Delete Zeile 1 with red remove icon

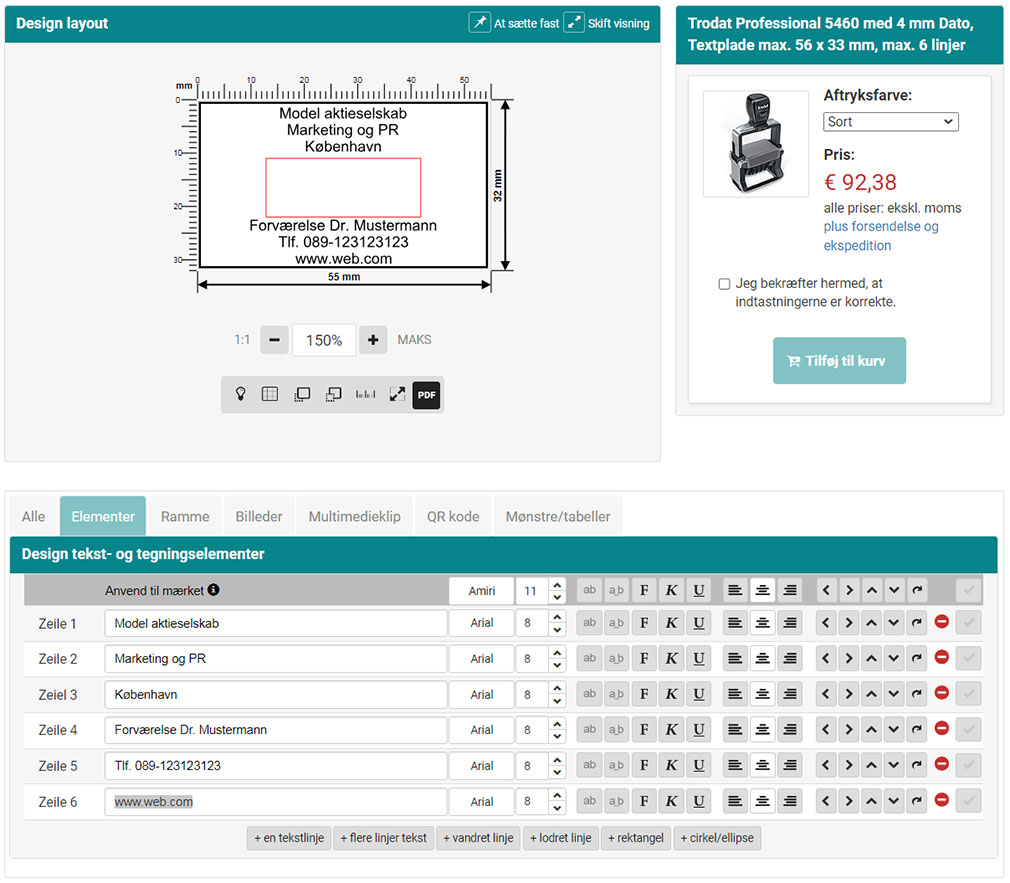pyautogui.click(x=941, y=623)
